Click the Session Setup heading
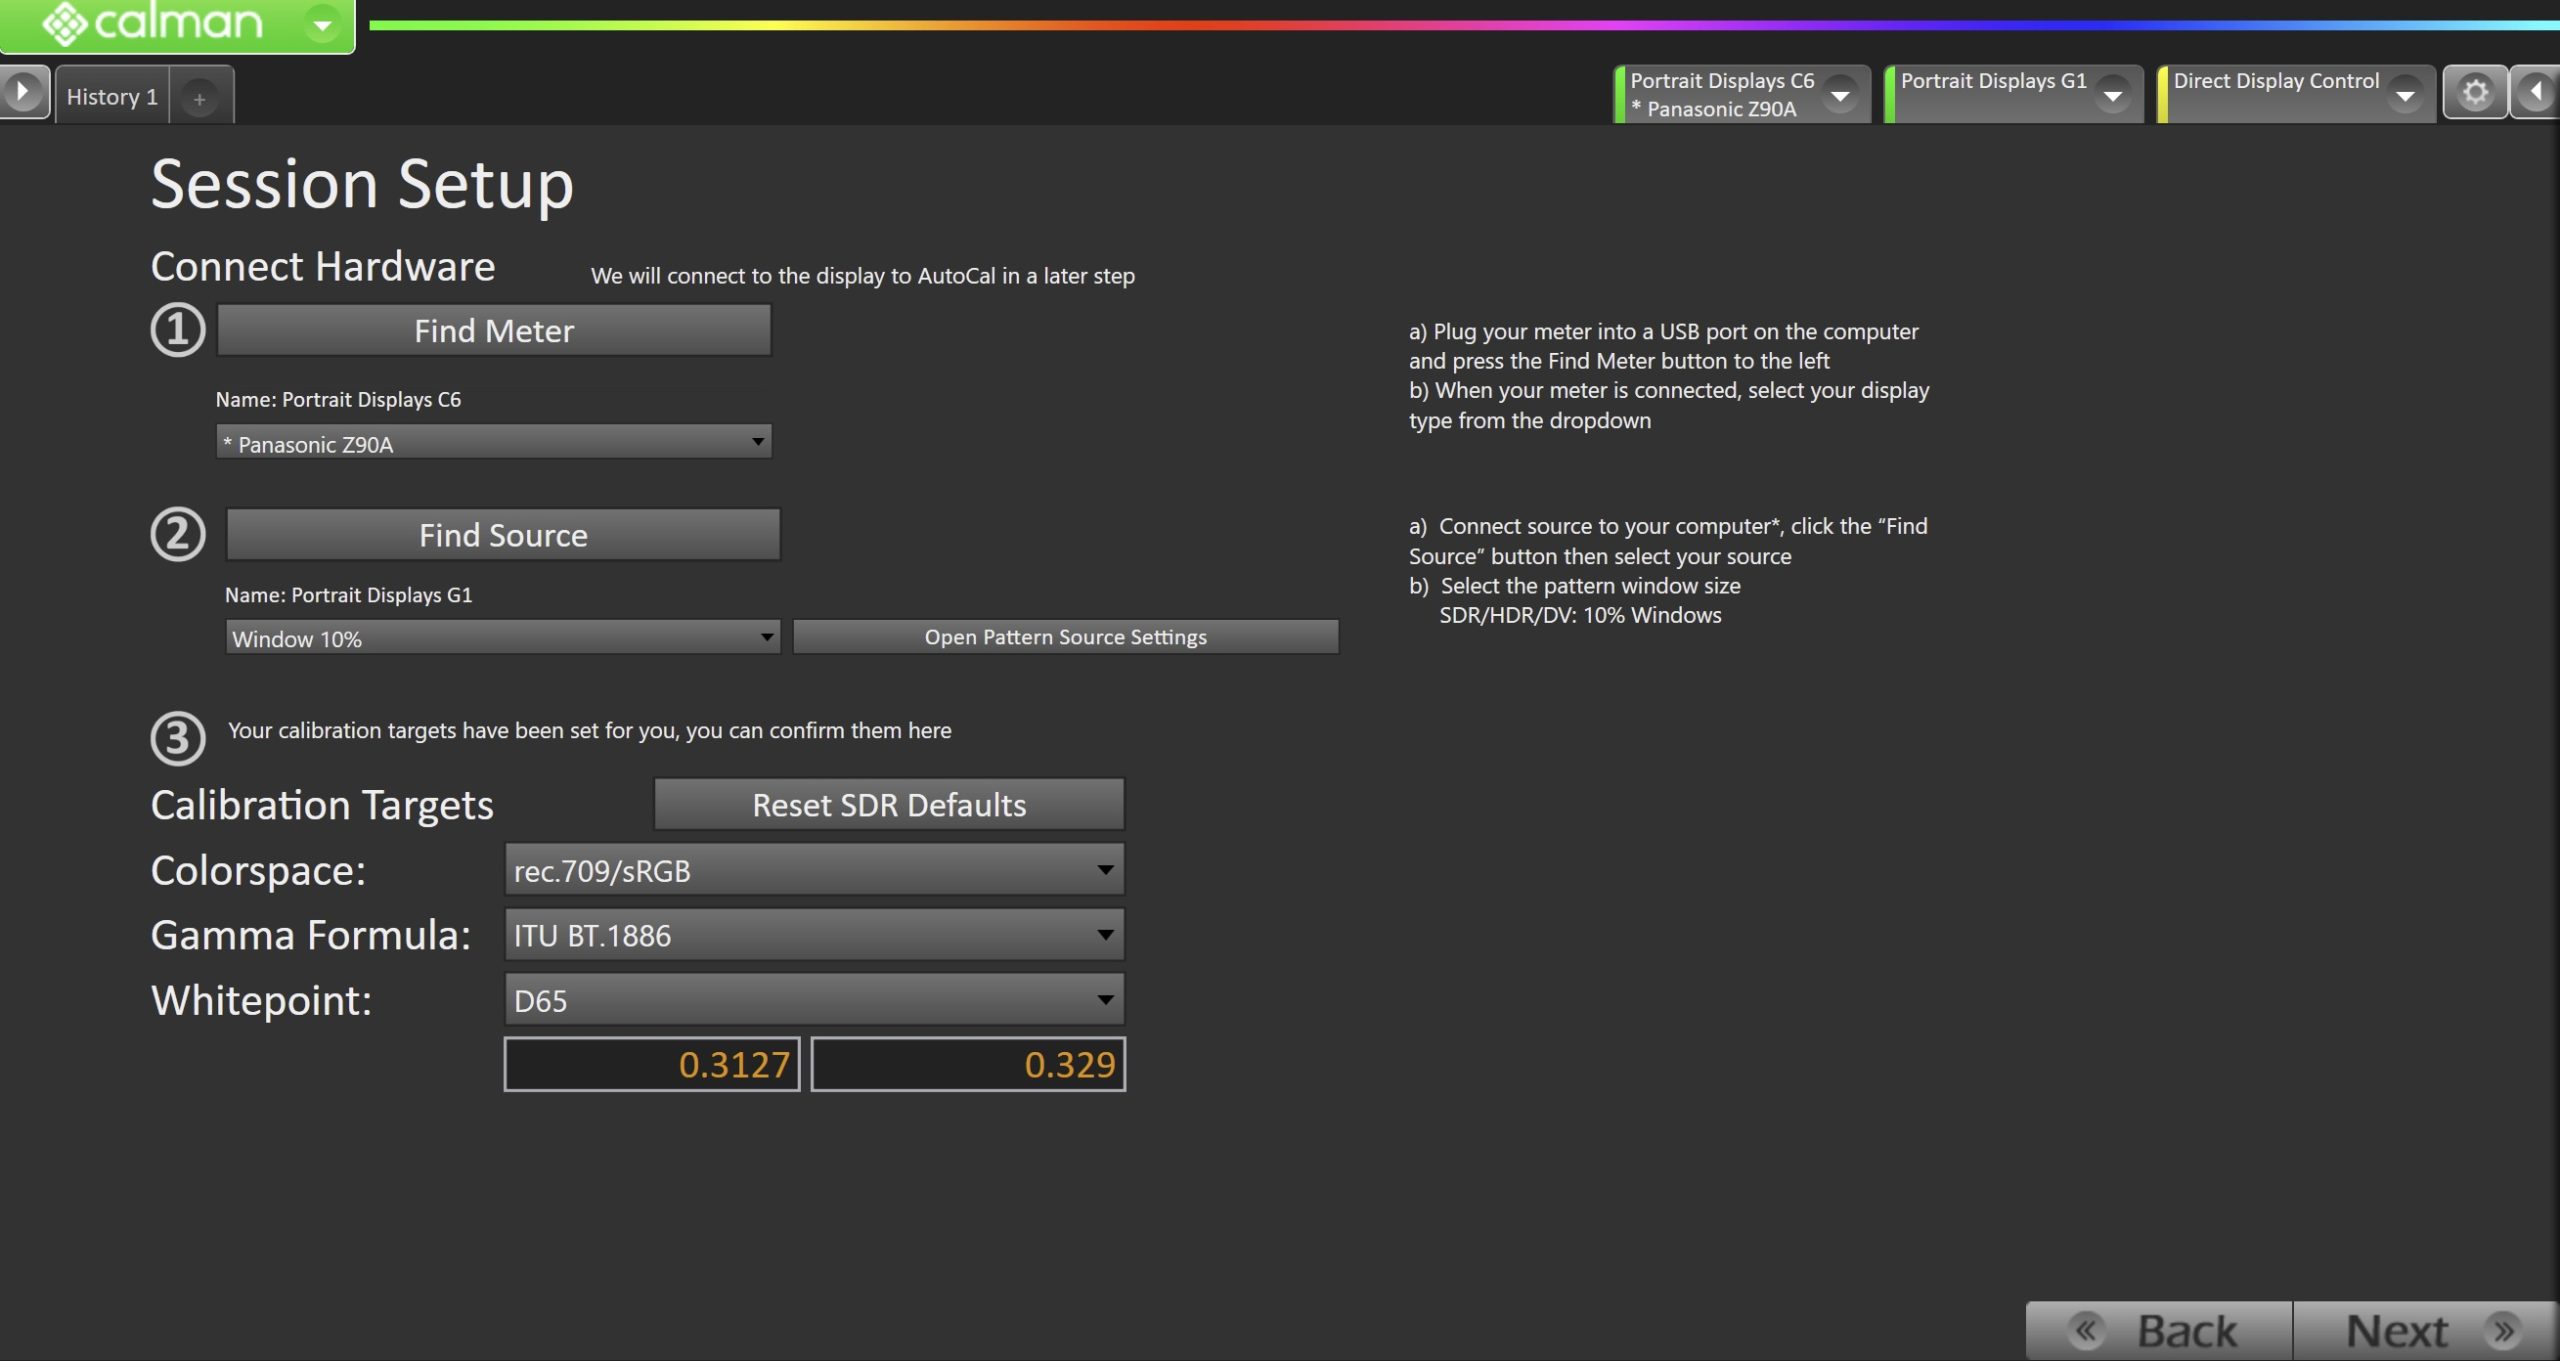 (x=362, y=185)
